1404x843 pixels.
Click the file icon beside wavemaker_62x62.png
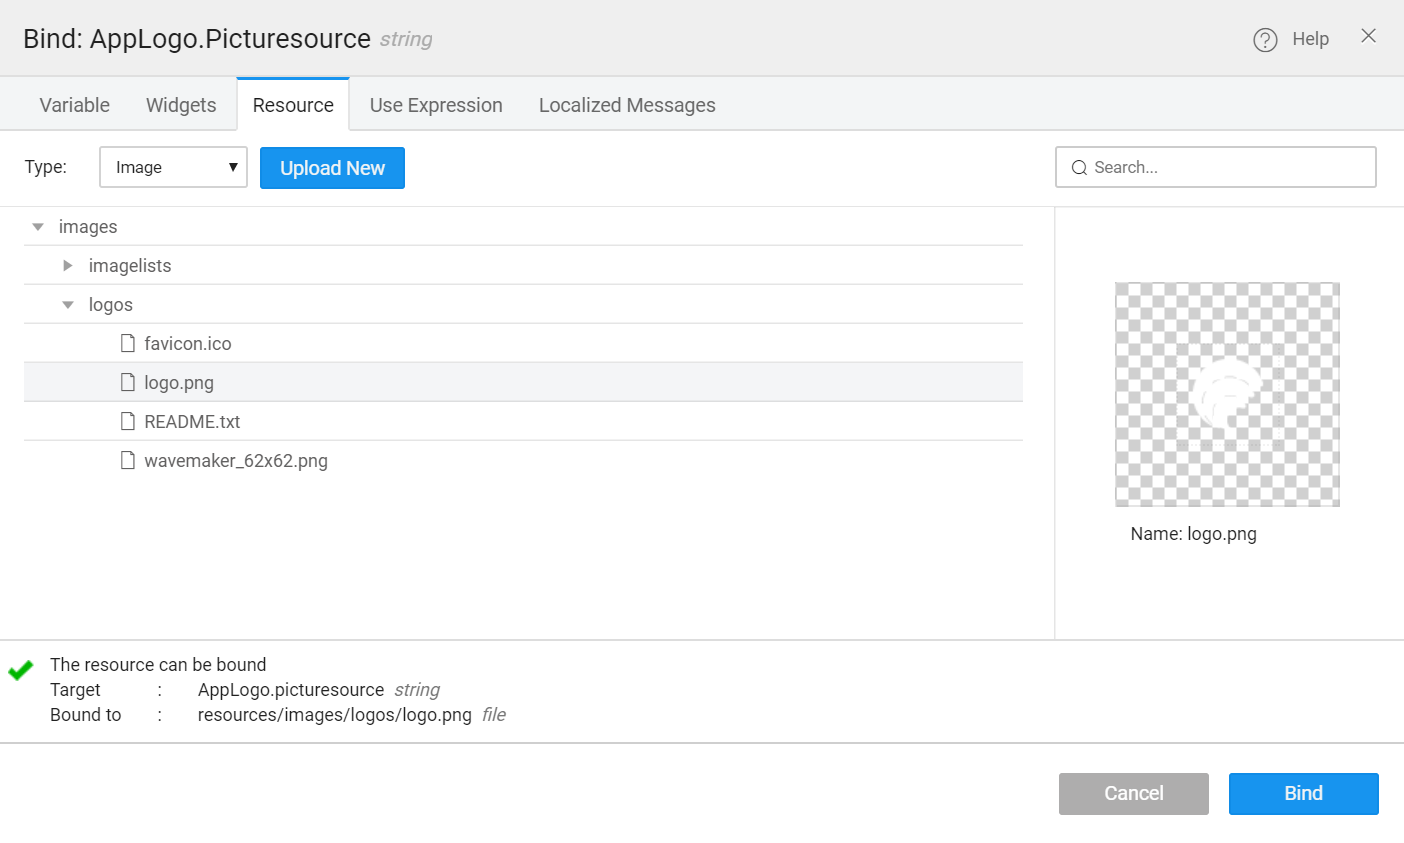pyautogui.click(x=128, y=460)
